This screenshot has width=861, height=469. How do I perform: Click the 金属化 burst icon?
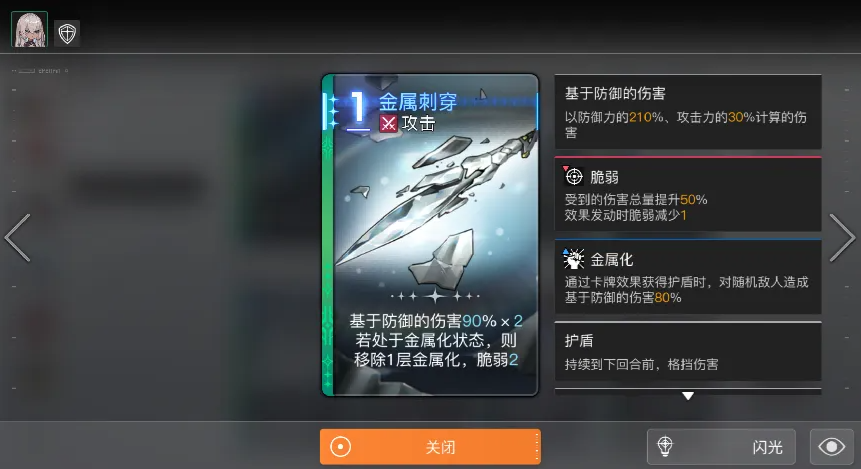[x=574, y=259]
